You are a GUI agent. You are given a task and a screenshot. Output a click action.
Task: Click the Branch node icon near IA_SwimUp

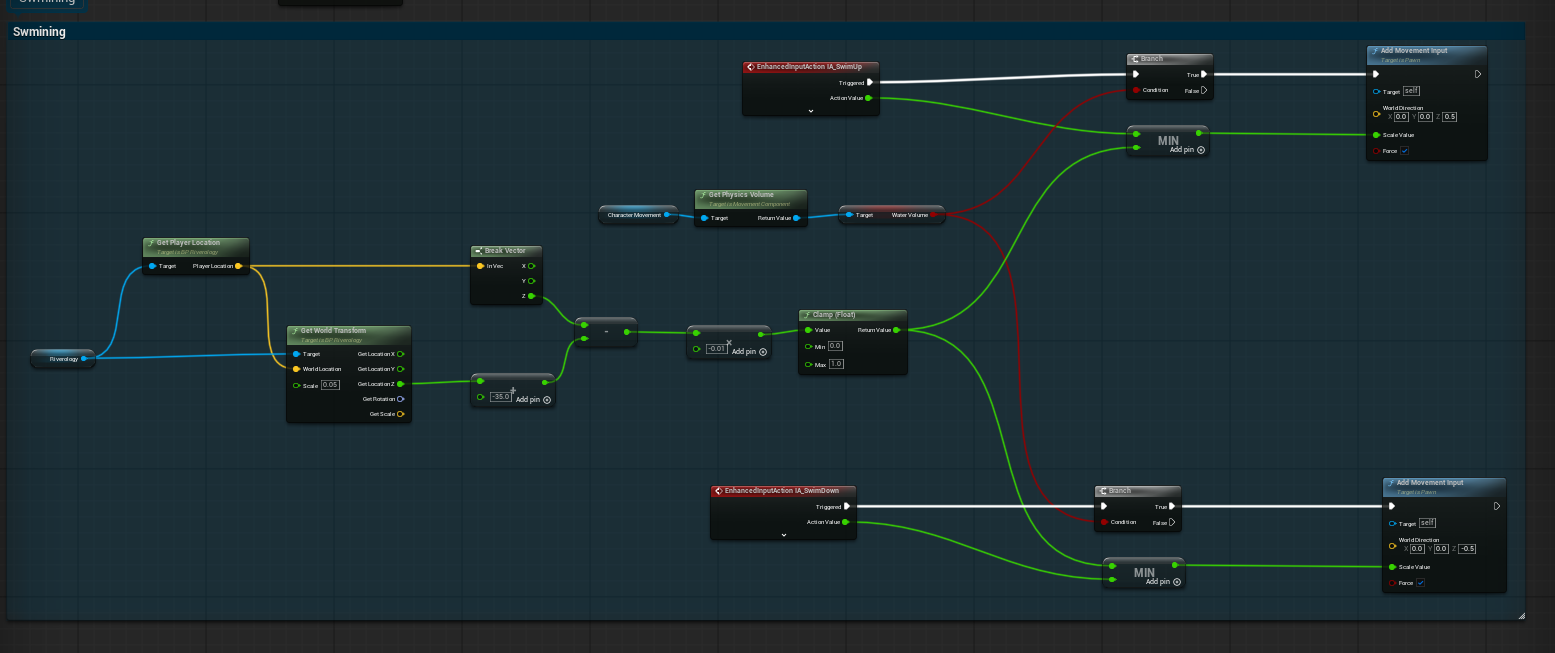pos(1135,59)
